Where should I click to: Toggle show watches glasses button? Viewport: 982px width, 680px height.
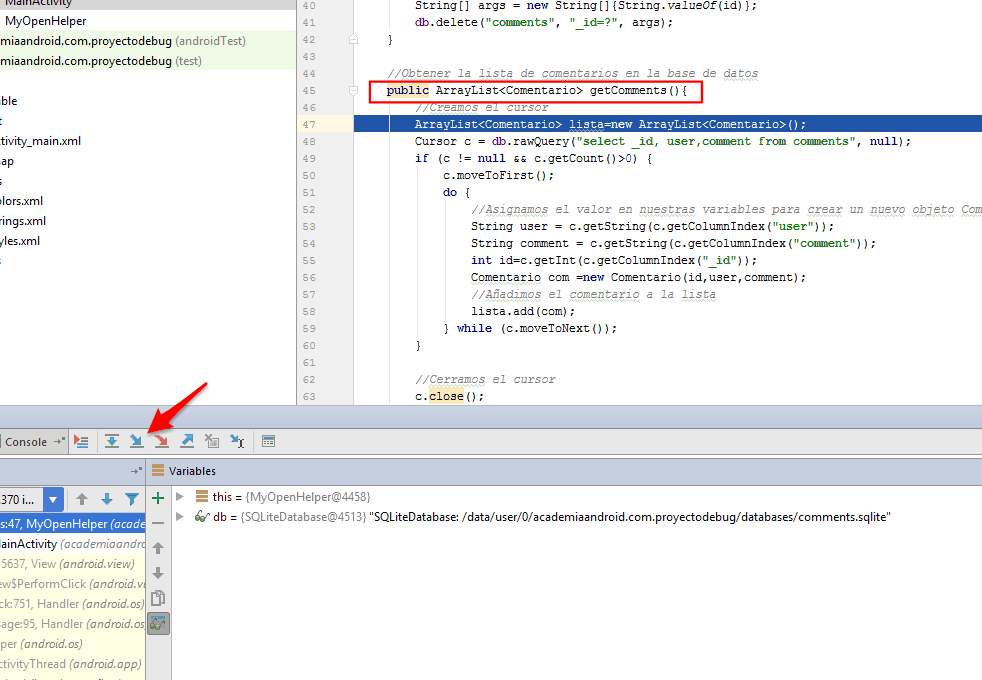pyautogui.click(x=158, y=624)
